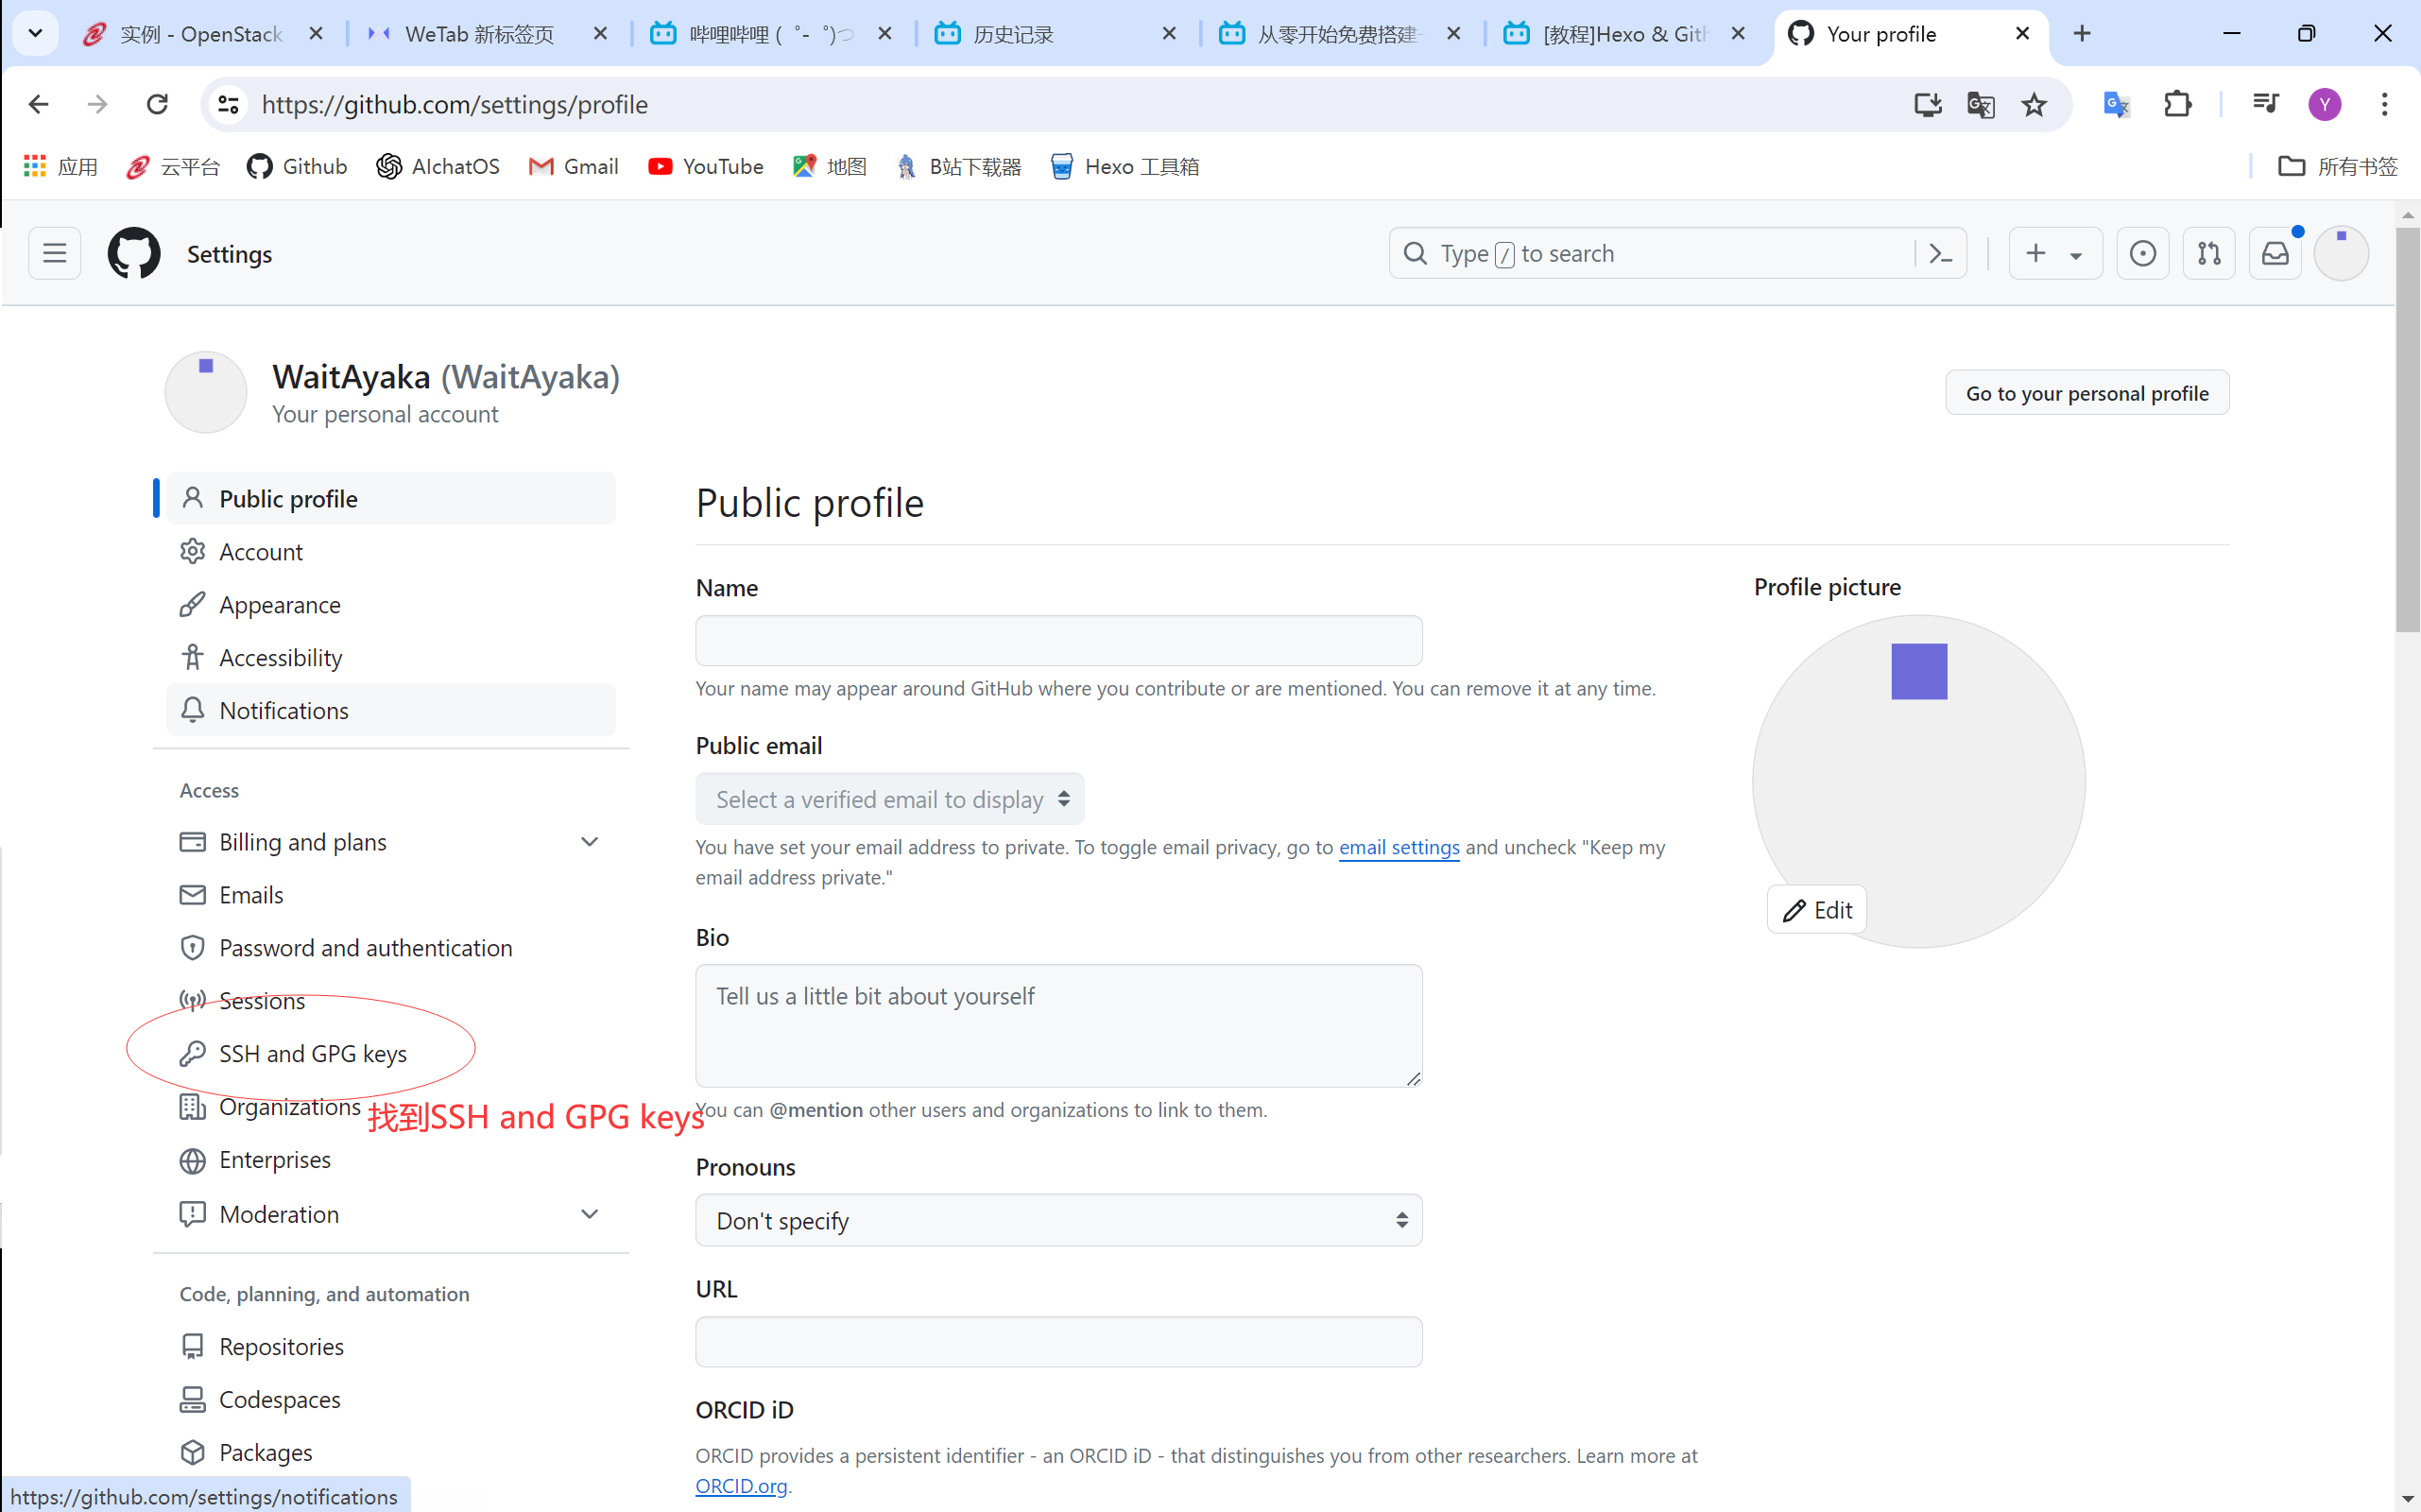Open the GitHub hamburger navigation menu
2421x1512 pixels.
tap(54, 254)
